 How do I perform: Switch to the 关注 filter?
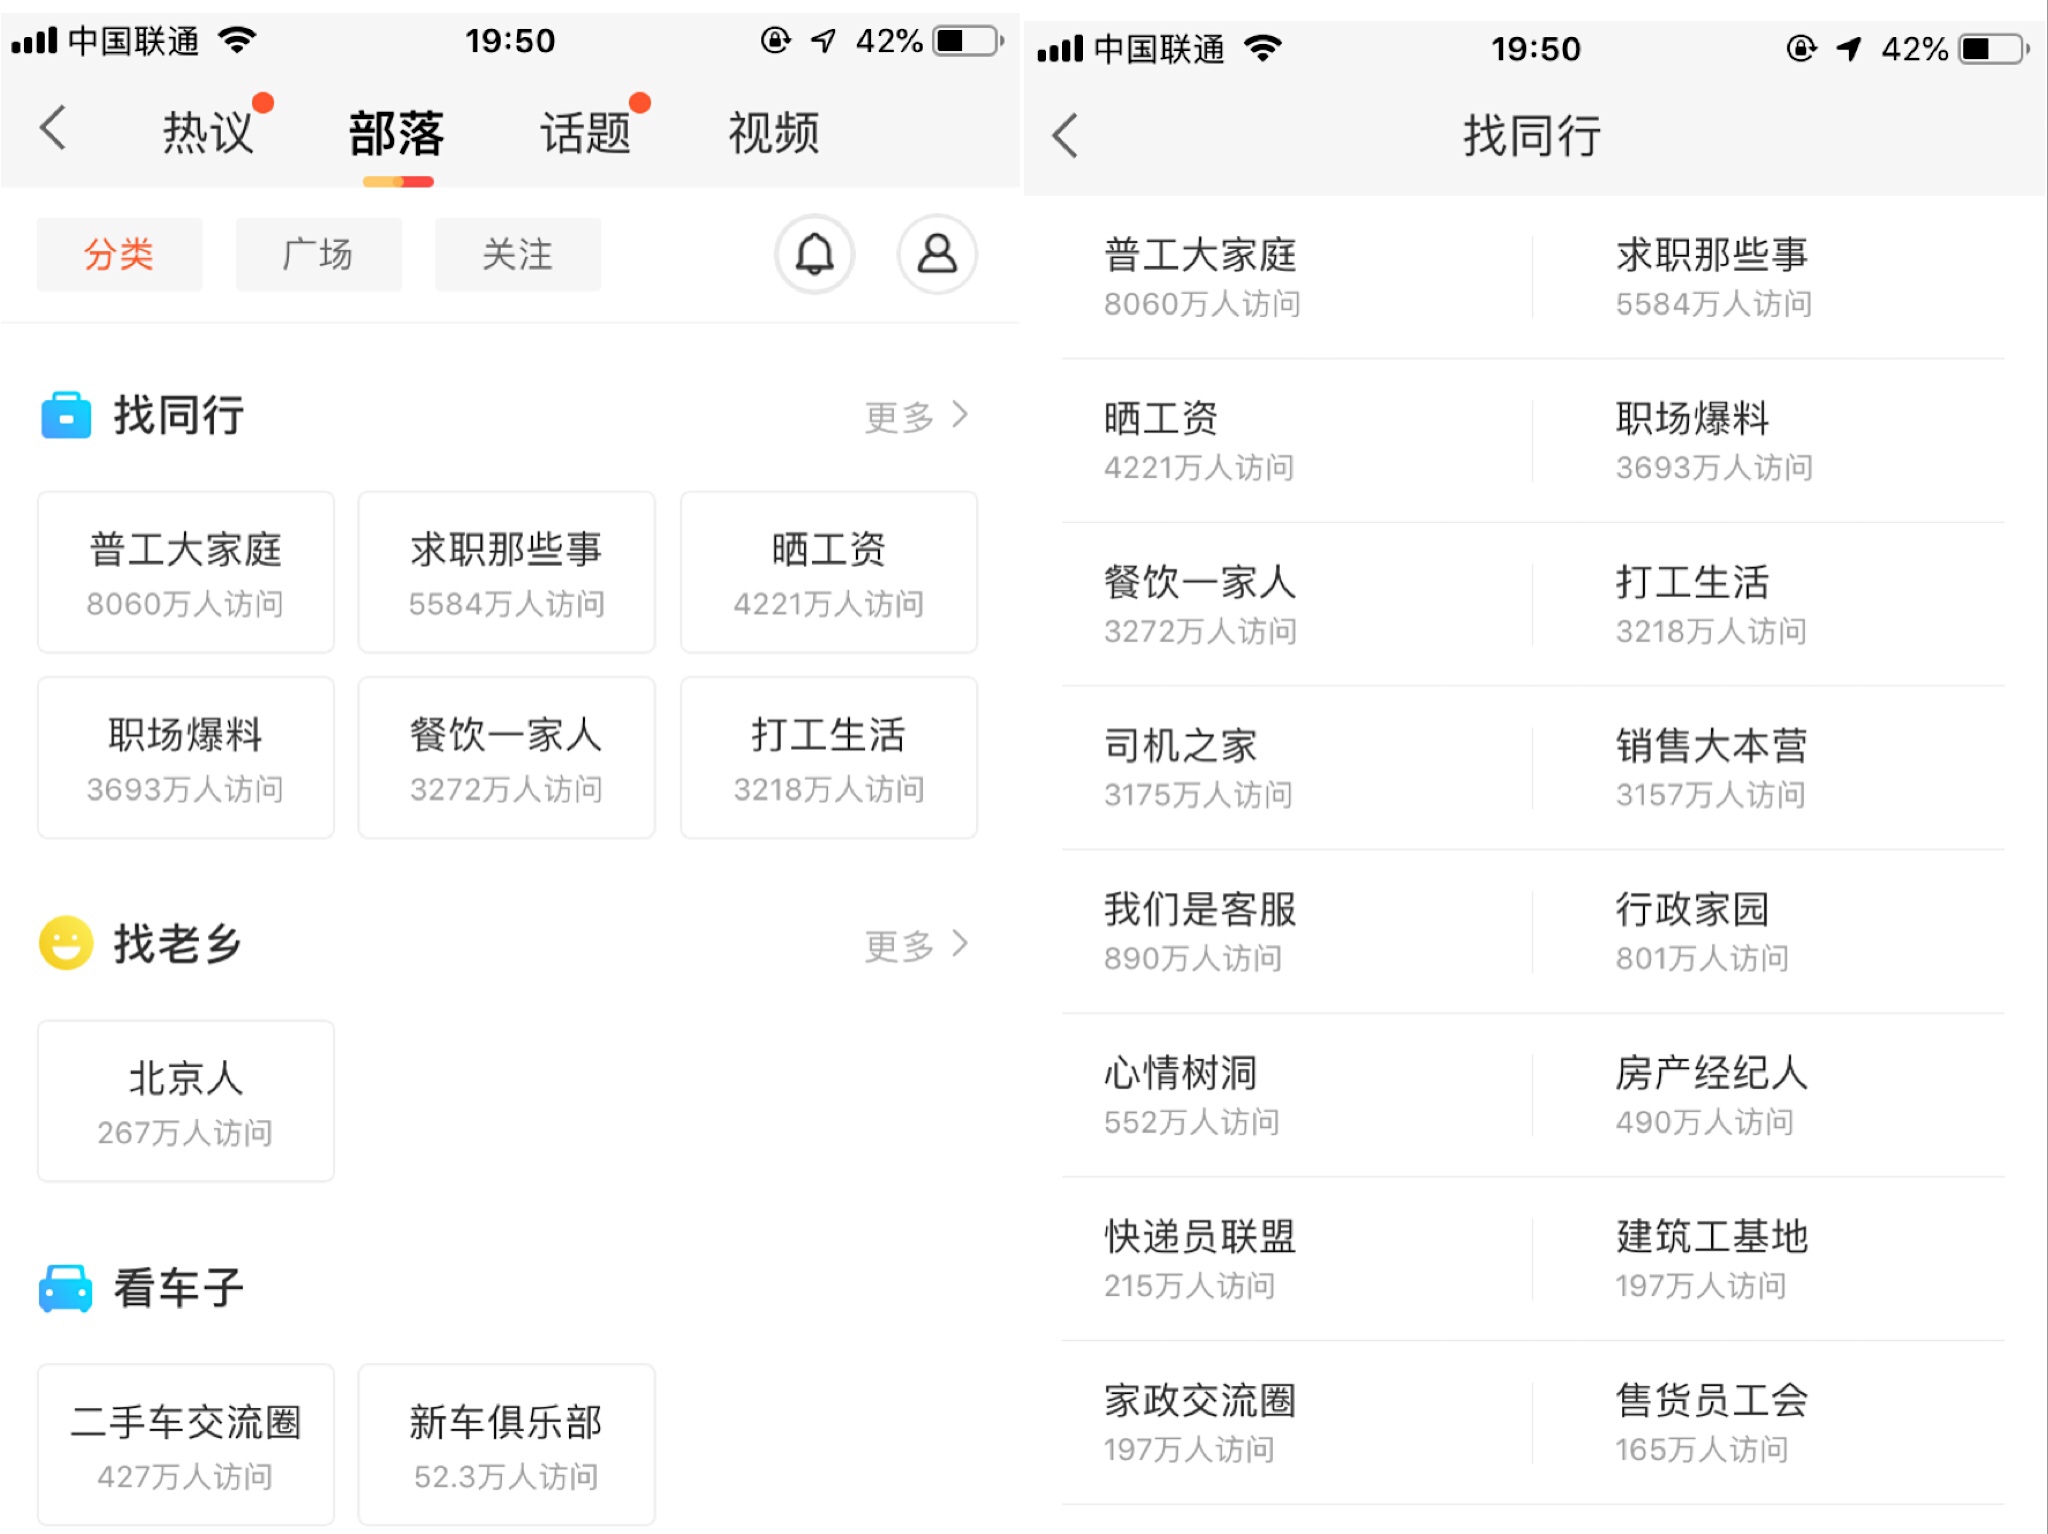[x=517, y=254]
